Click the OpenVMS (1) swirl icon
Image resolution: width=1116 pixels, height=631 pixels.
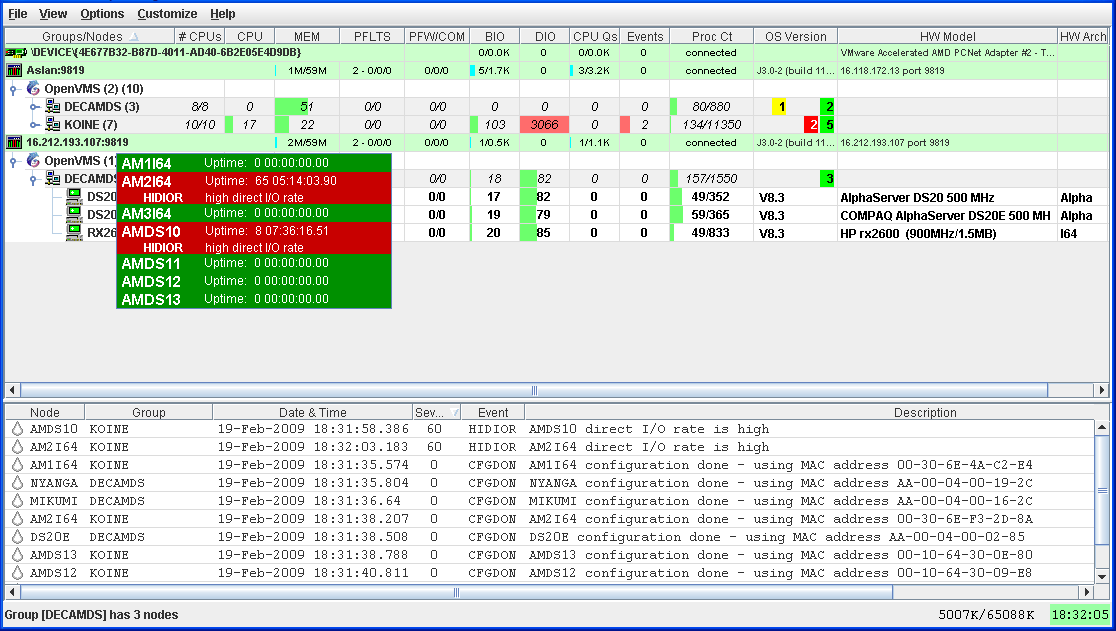(x=33, y=161)
